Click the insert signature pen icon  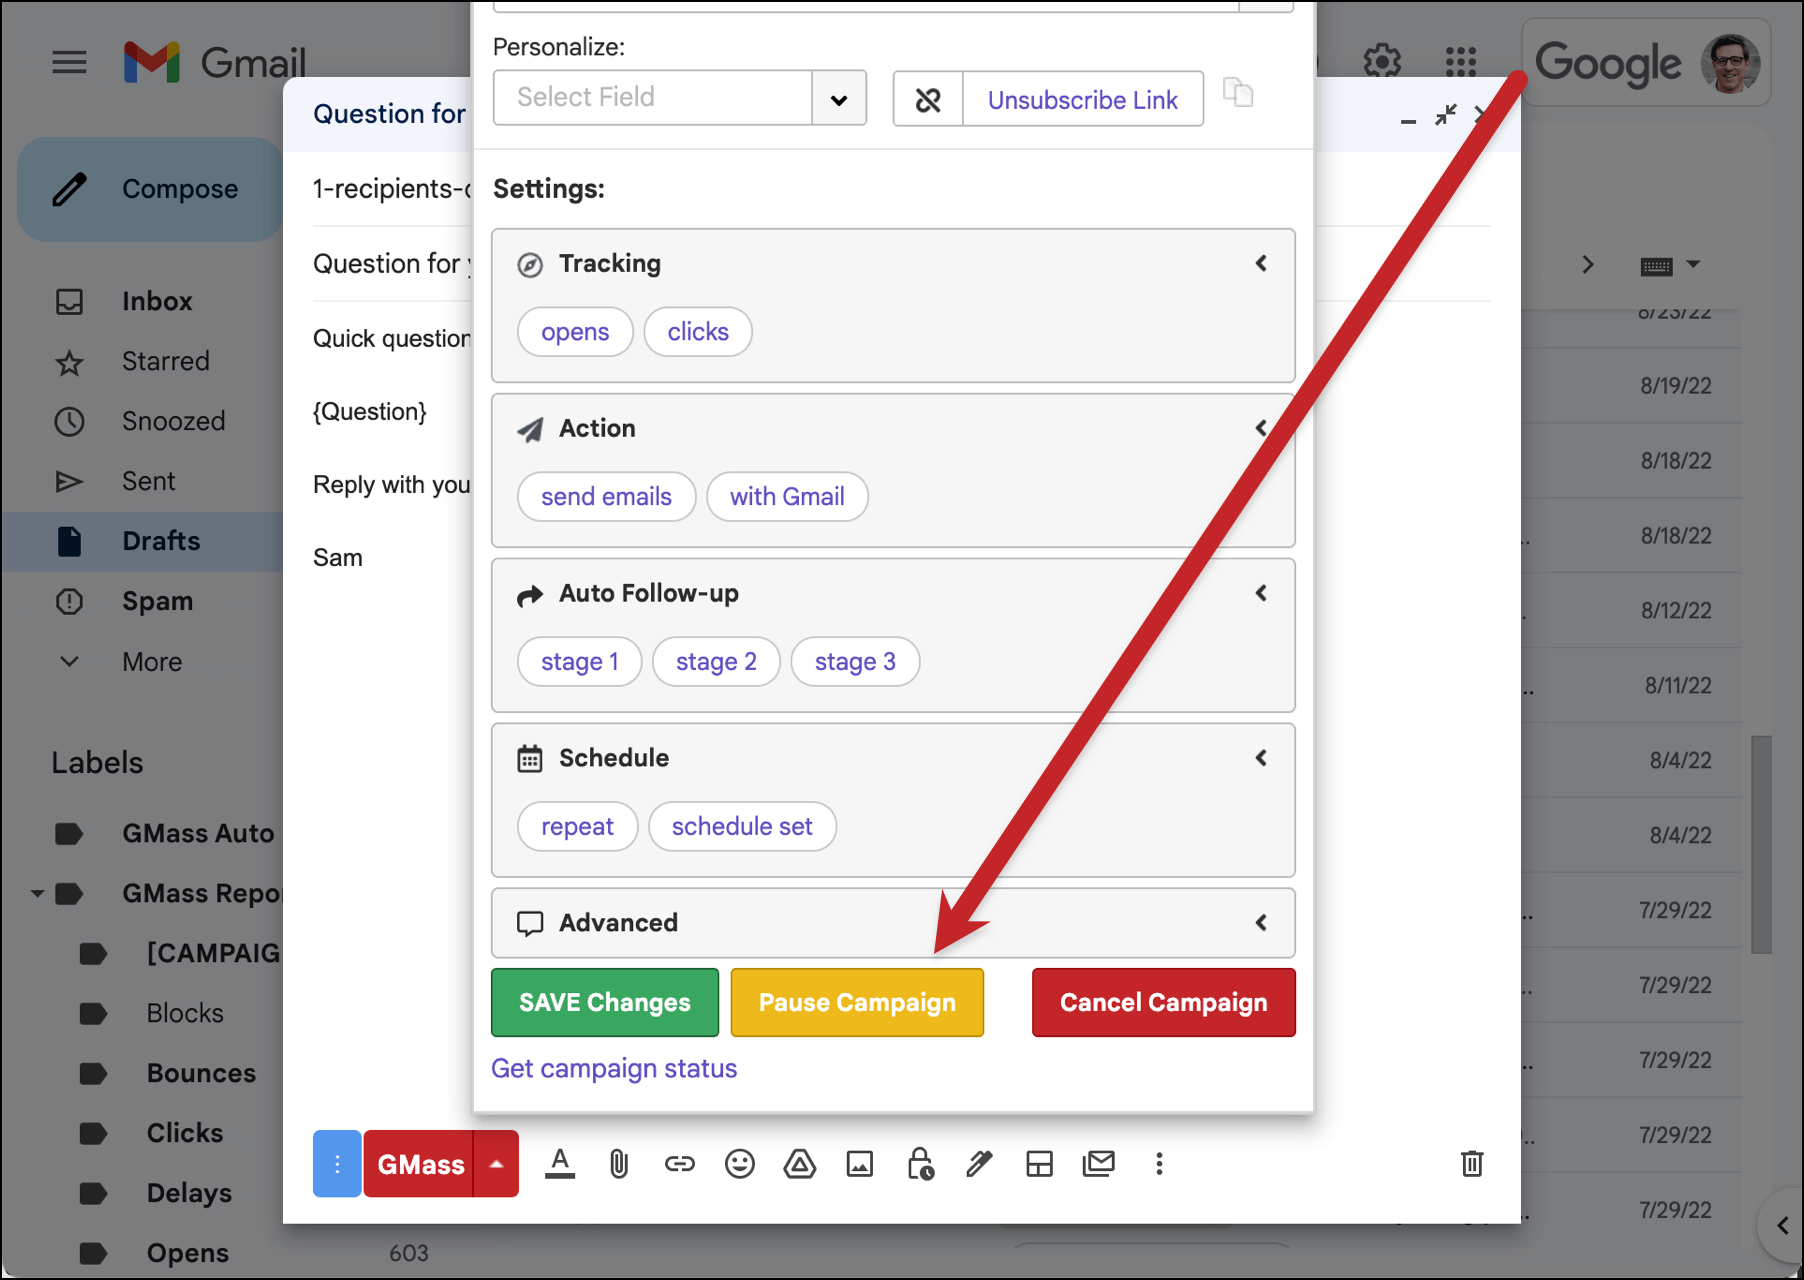[979, 1163]
